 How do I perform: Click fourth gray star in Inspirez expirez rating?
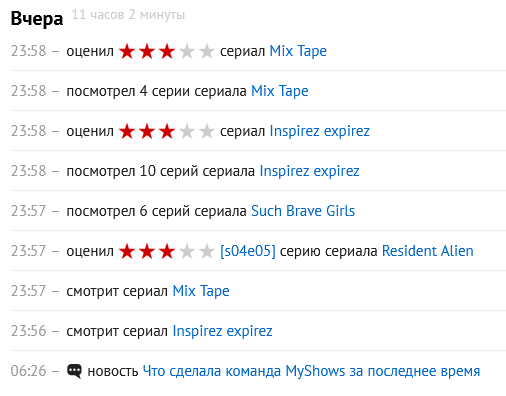point(187,131)
